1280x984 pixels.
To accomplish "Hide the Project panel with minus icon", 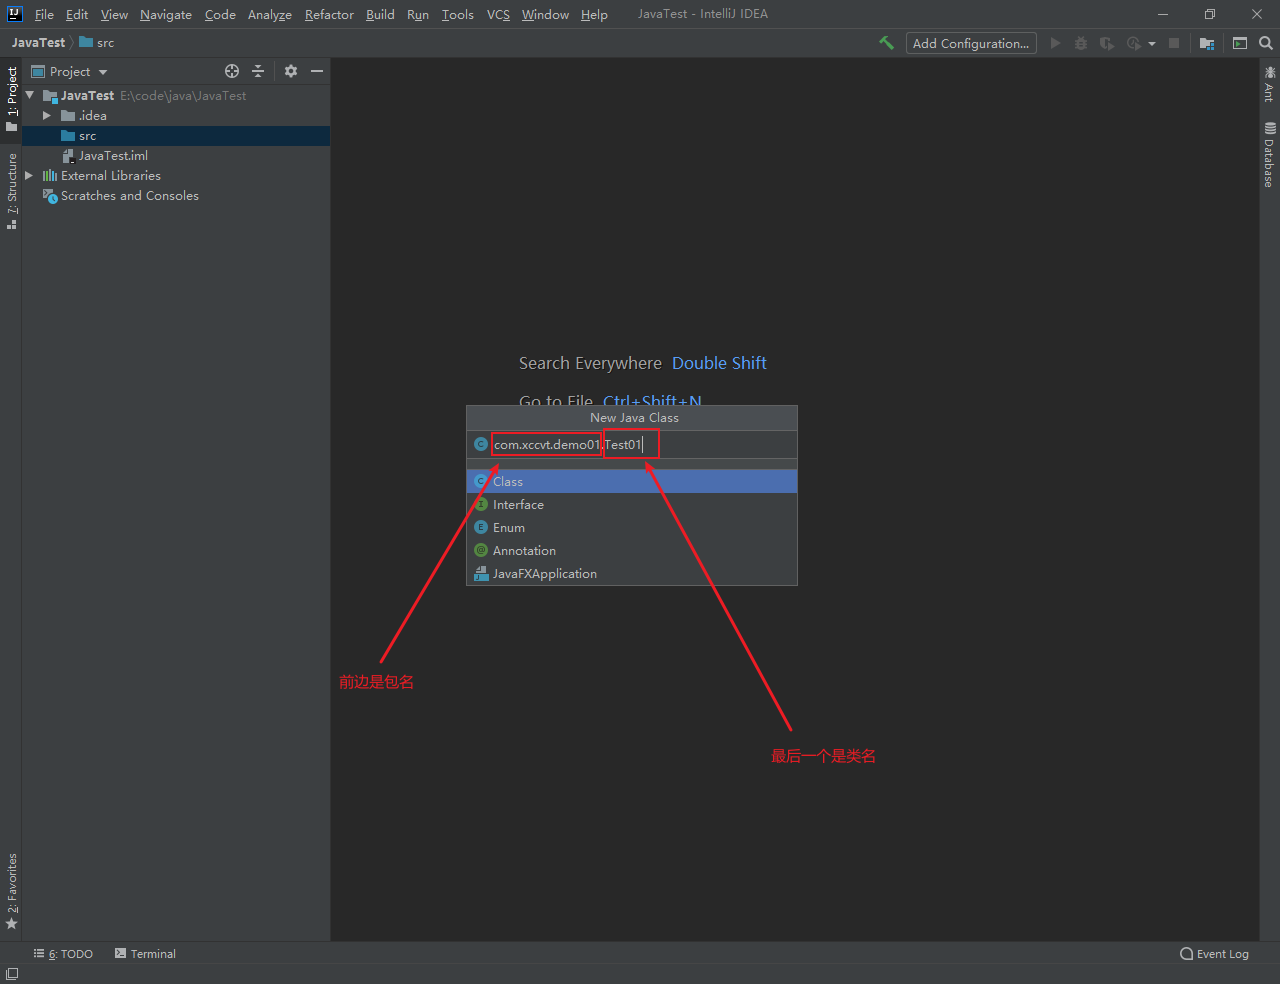I will [x=317, y=71].
